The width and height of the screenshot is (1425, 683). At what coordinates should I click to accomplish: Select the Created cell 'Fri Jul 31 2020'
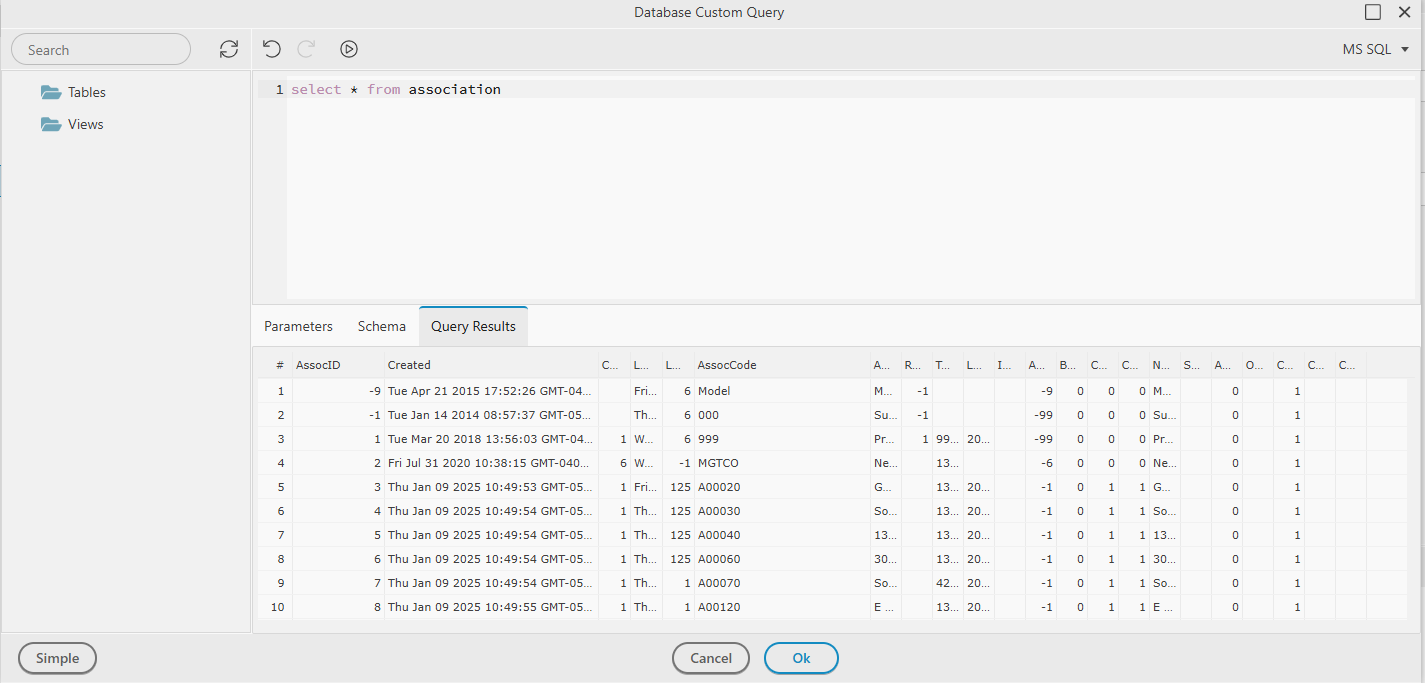pyautogui.click(x=491, y=463)
